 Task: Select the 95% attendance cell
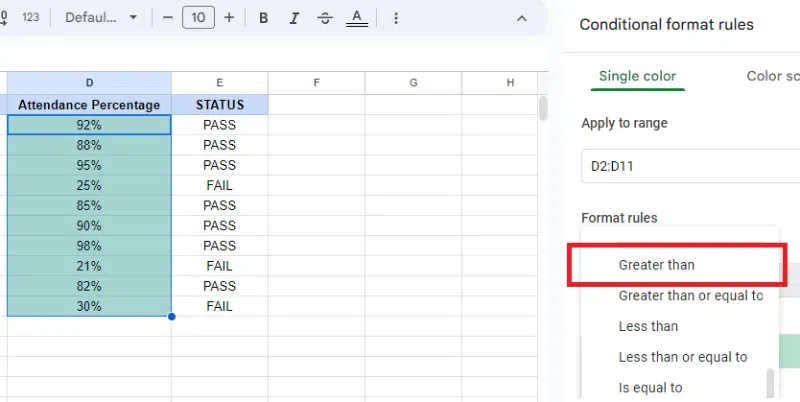pyautogui.click(x=89, y=165)
